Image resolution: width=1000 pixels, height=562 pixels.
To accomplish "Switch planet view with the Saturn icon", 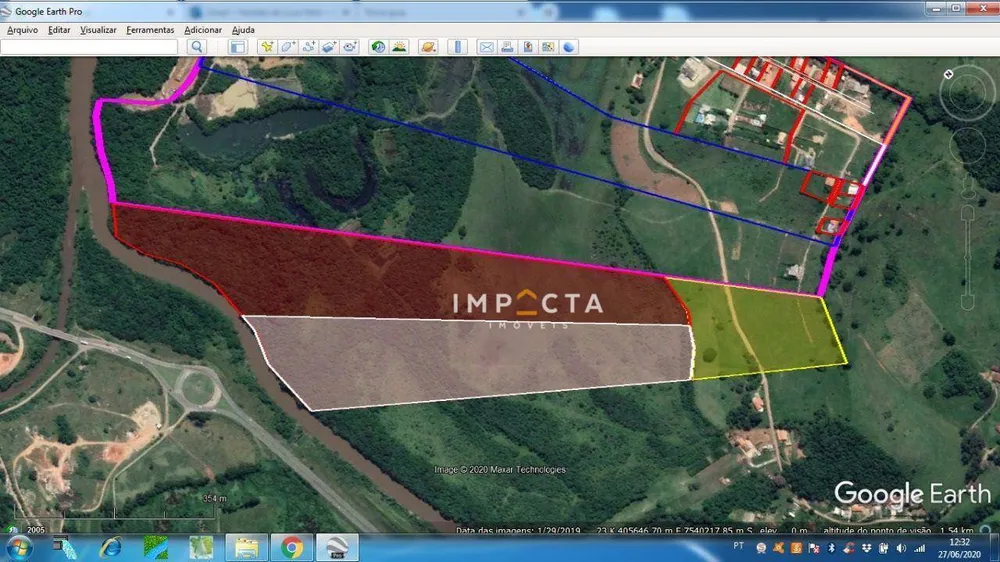I will coord(428,47).
